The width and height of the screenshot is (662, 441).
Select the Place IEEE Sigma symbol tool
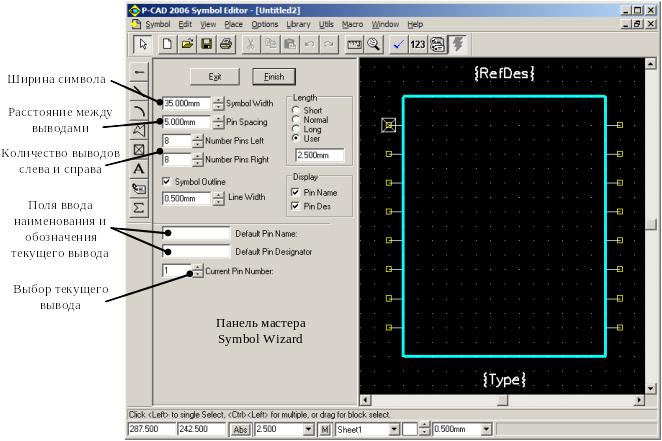pyautogui.click(x=139, y=208)
